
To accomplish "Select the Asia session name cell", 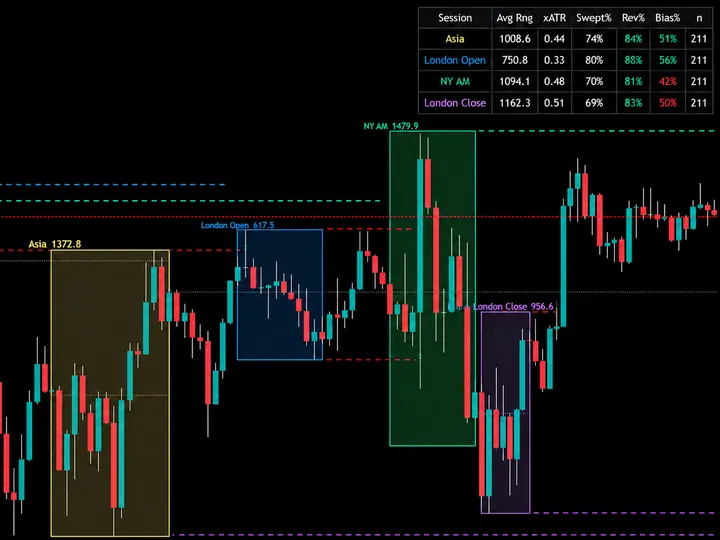I will pos(455,39).
